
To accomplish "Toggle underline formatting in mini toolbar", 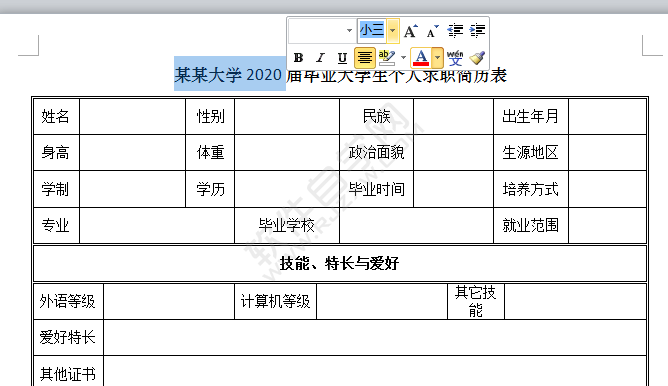I will pyautogui.click(x=342, y=58).
